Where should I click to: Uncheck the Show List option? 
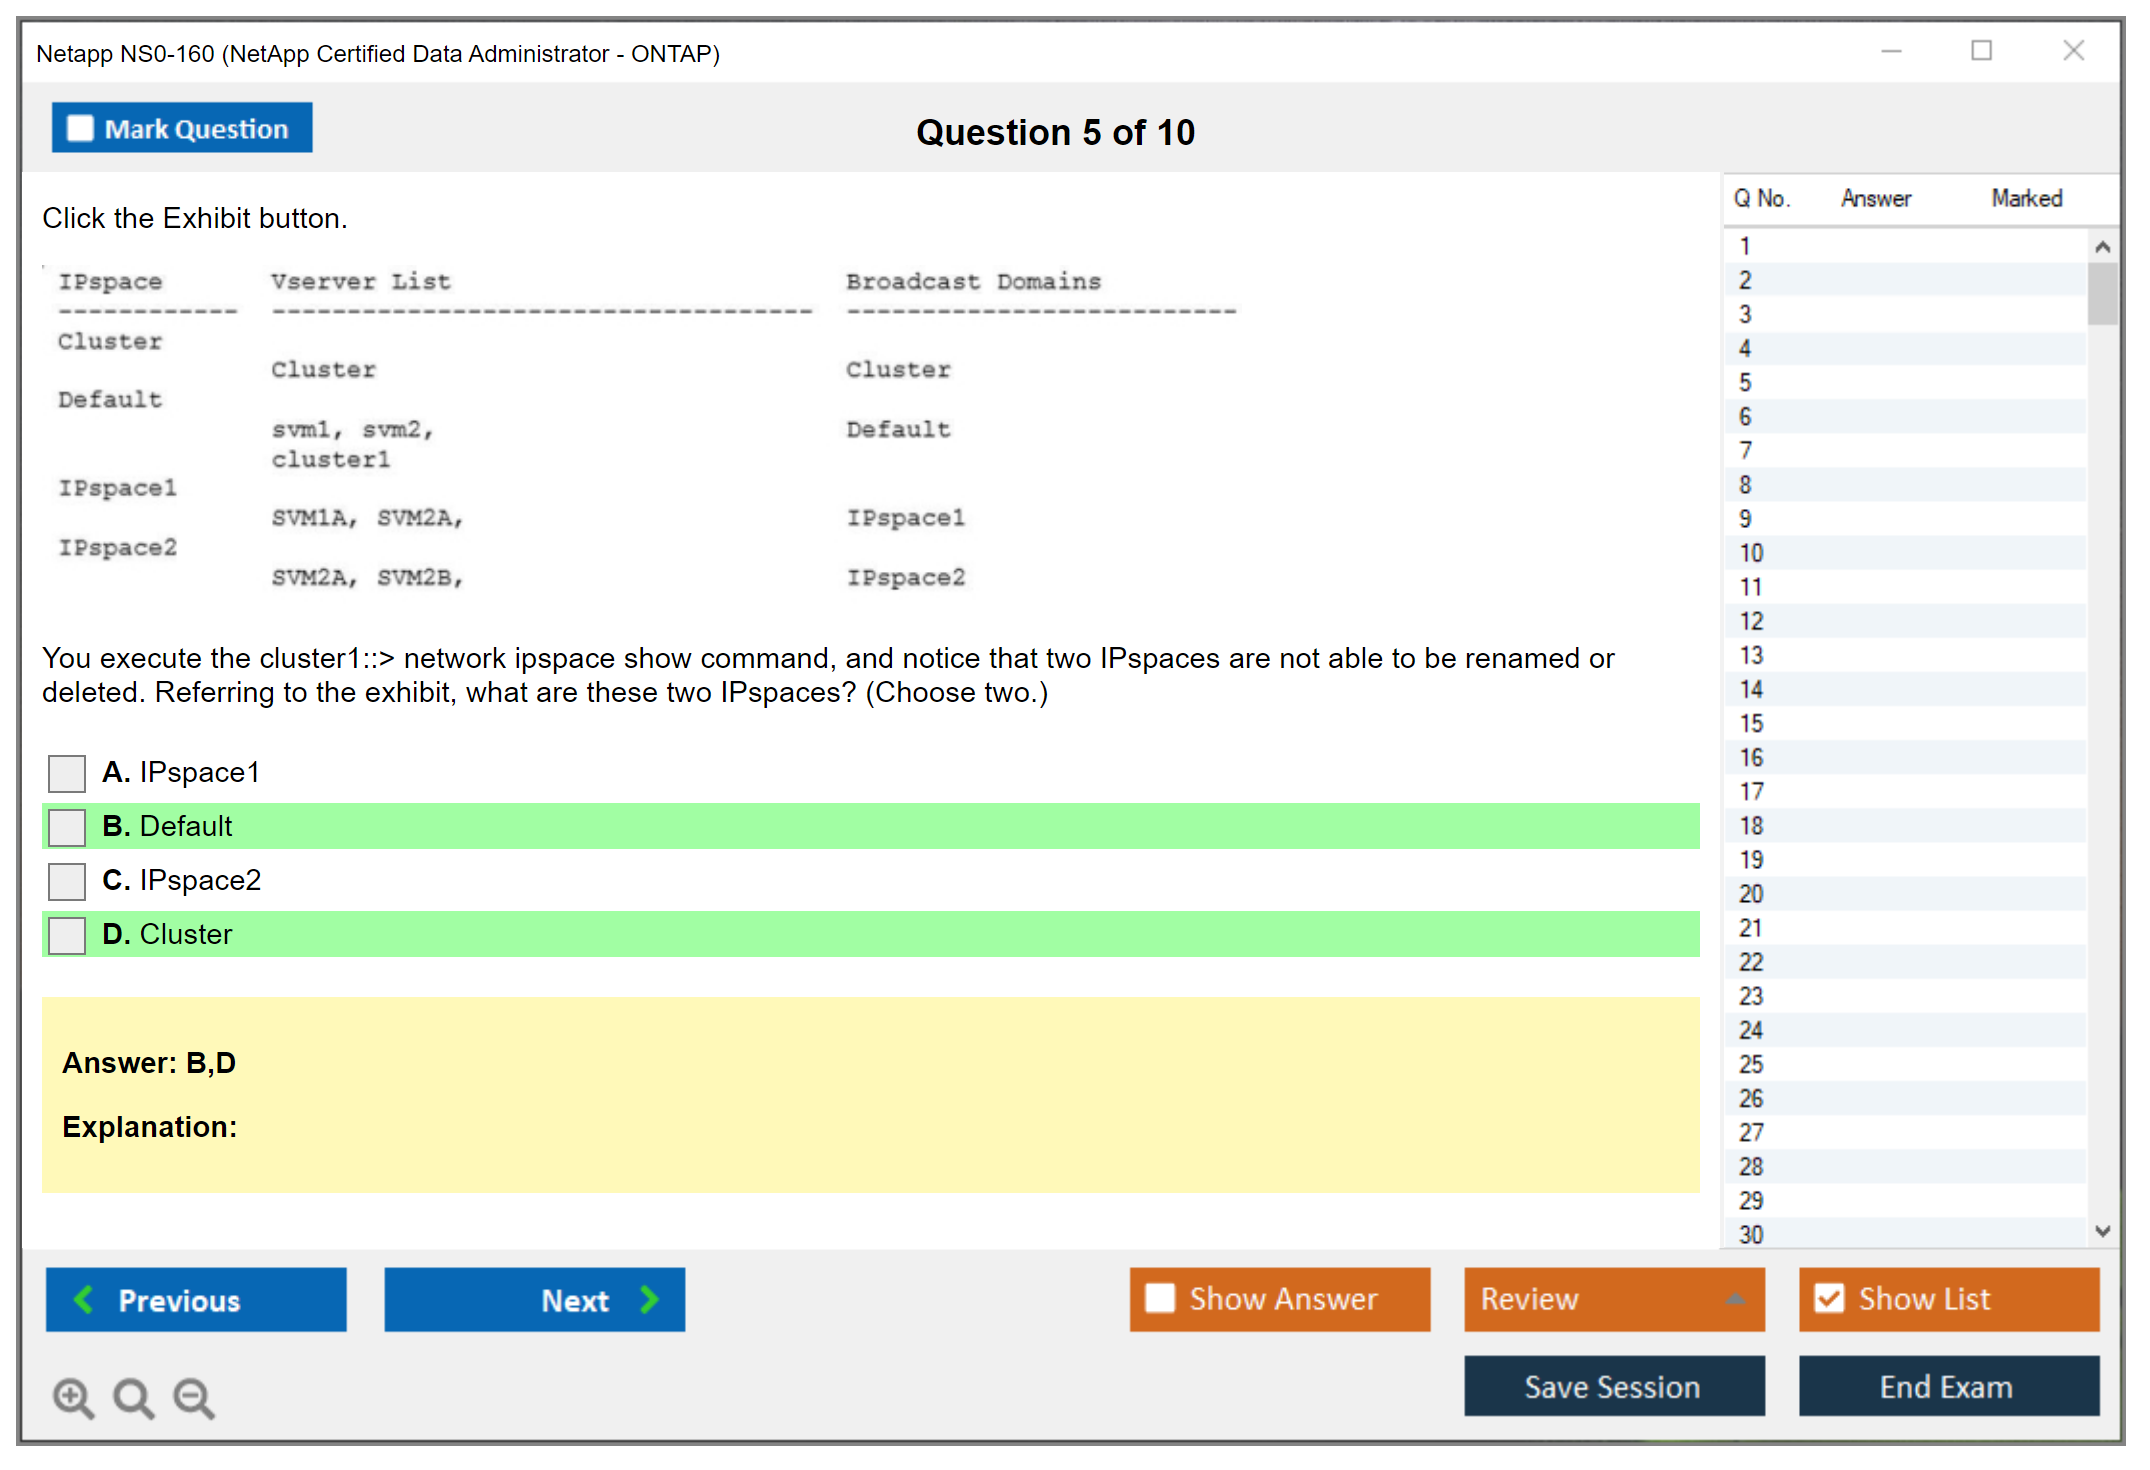coord(1829,1298)
